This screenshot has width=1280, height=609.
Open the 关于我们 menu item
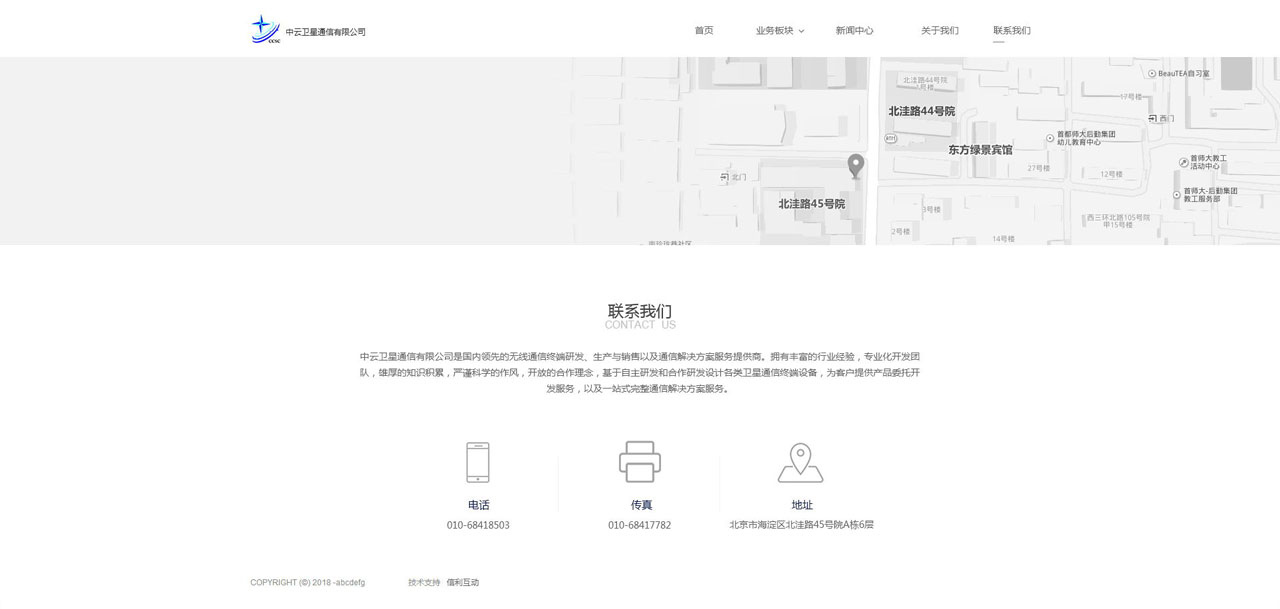[939, 31]
